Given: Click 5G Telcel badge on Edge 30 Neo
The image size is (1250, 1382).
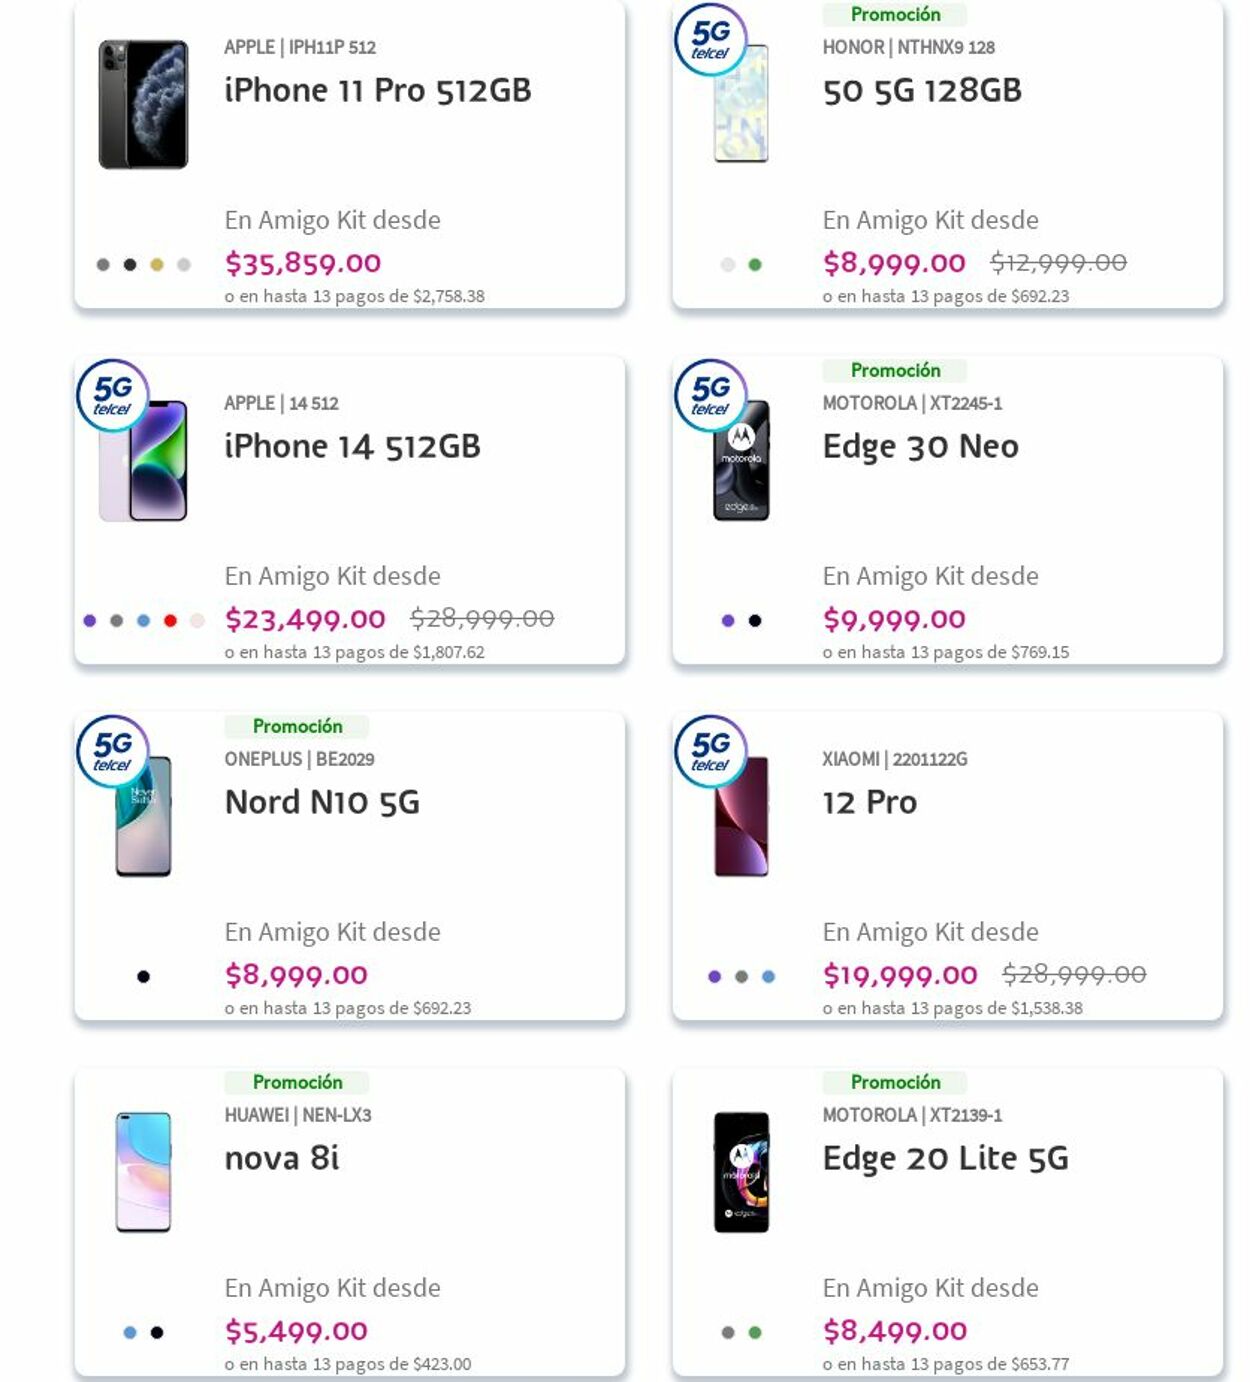Looking at the screenshot, I should coord(711,395).
